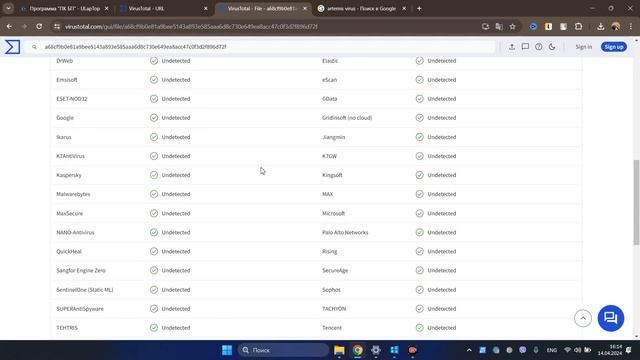
Task: Click the SUPERAntiSpyware engine name
Action: click(80, 309)
